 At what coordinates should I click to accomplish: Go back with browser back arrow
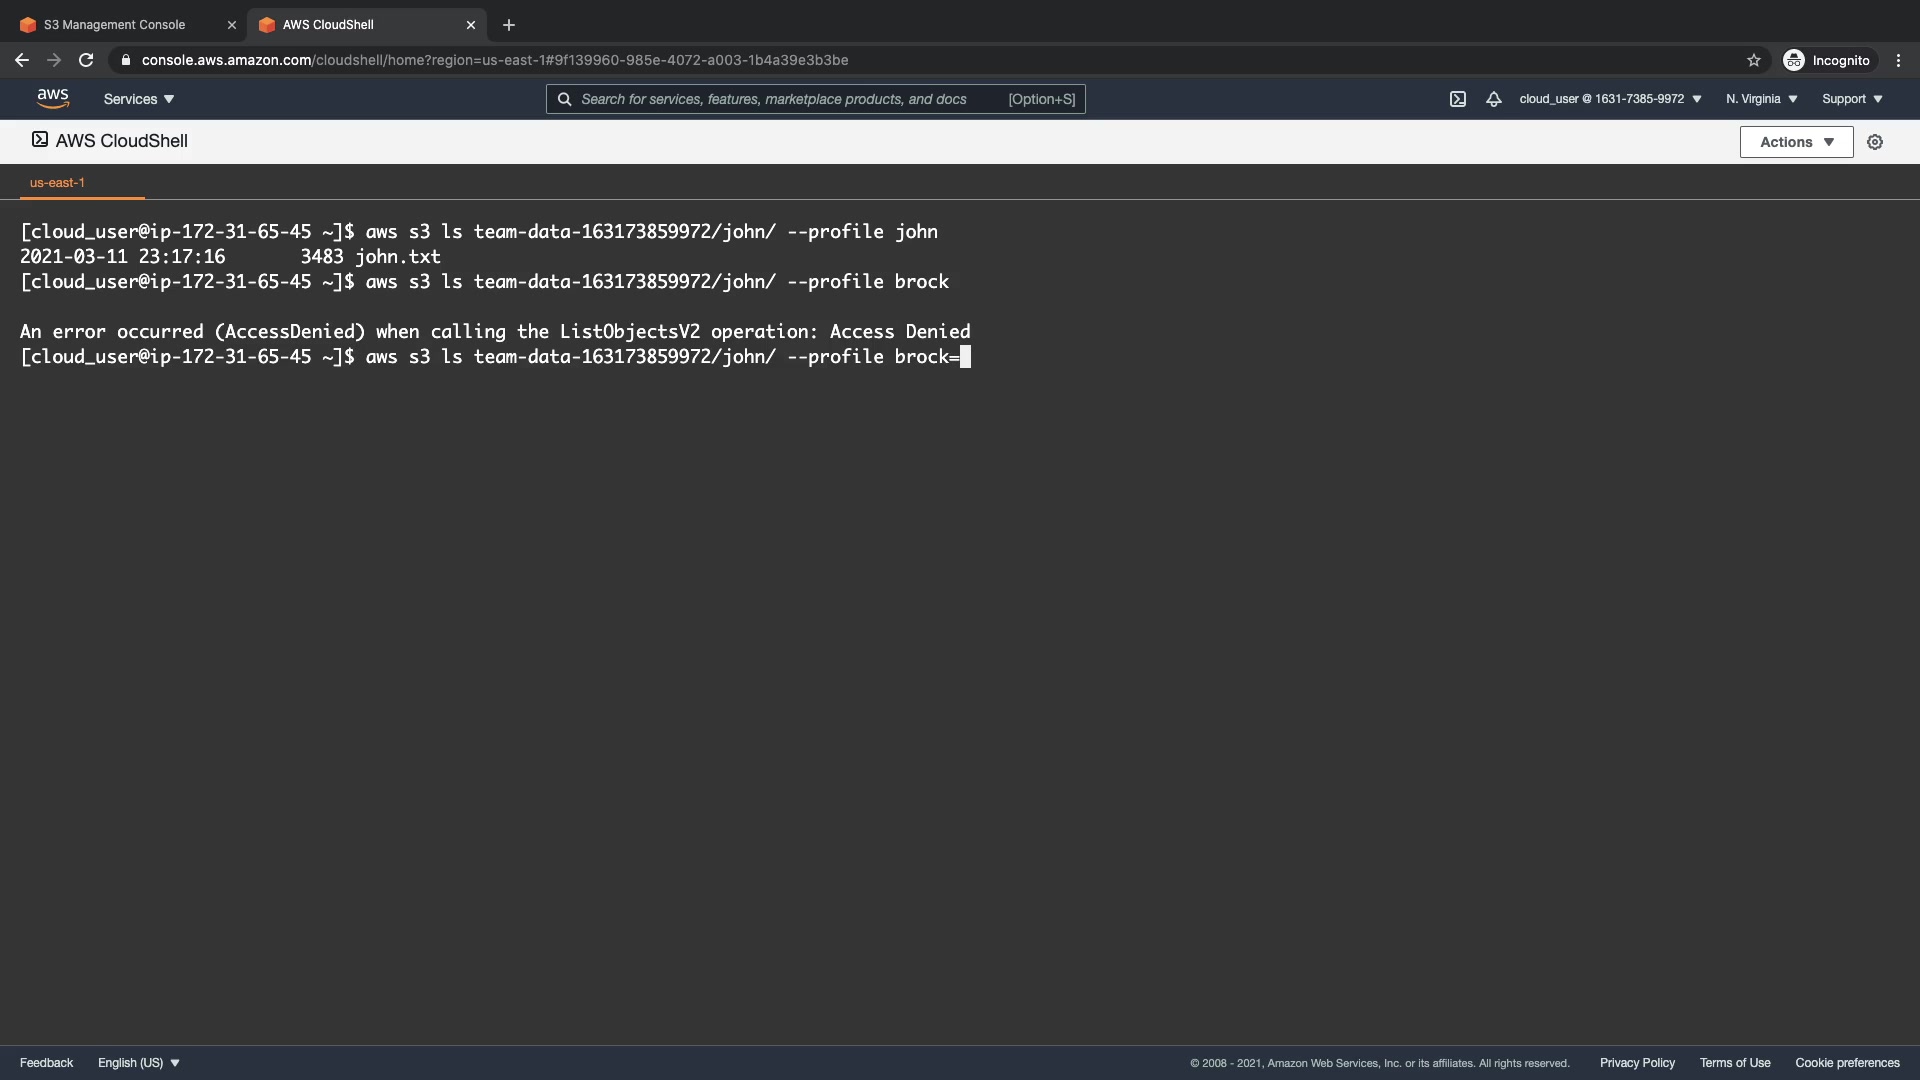[x=22, y=60]
